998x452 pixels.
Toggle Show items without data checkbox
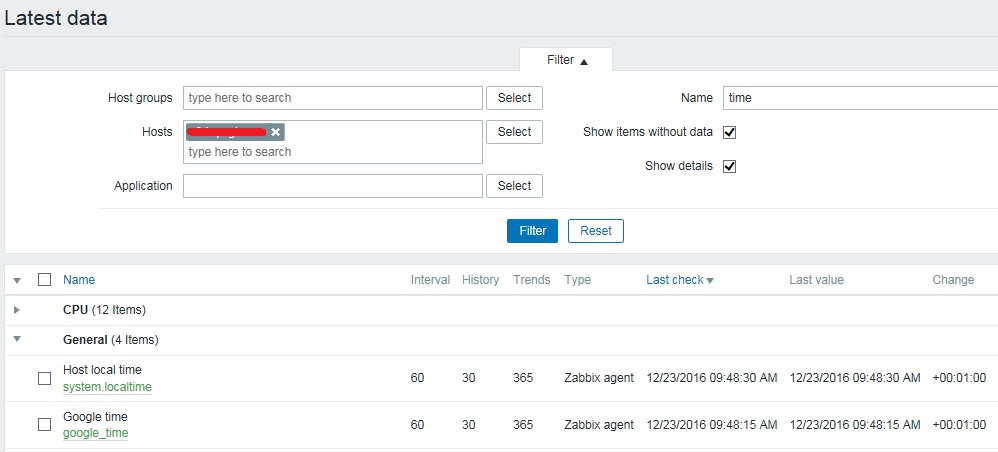point(729,132)
